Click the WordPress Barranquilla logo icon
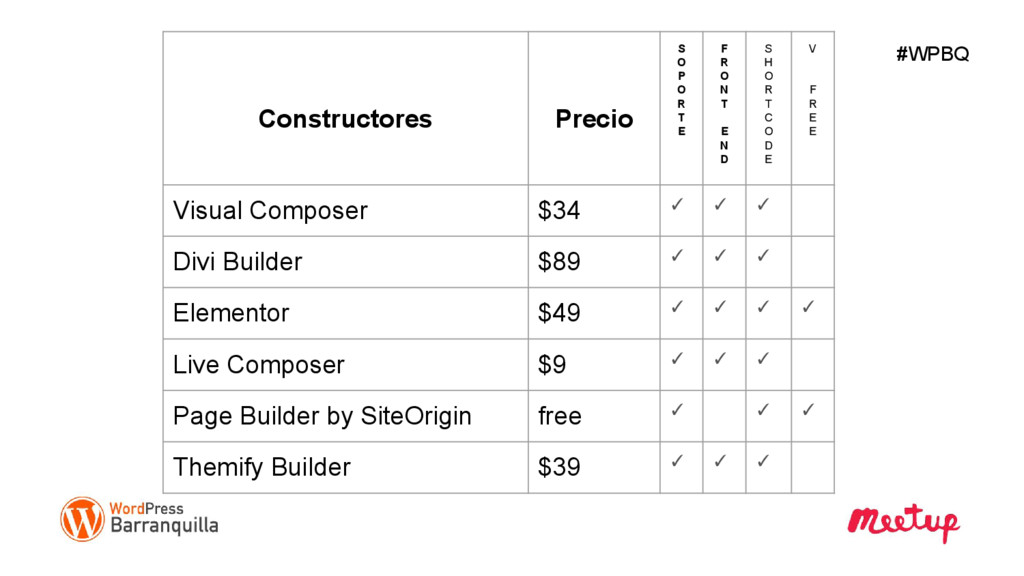 click(82, 519)
